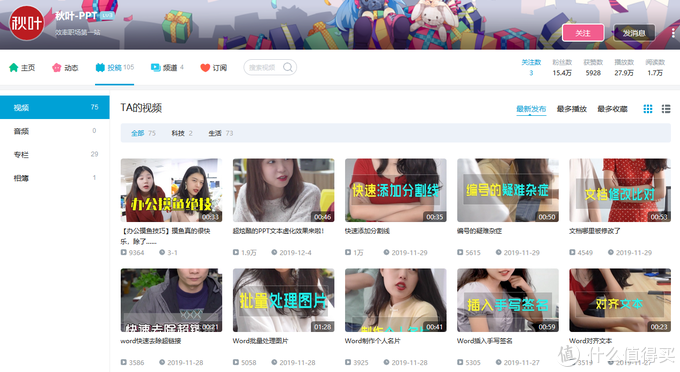Open the three-dot more options menu
This screenshot has width=680, height=372.
[x=673, y=33]
